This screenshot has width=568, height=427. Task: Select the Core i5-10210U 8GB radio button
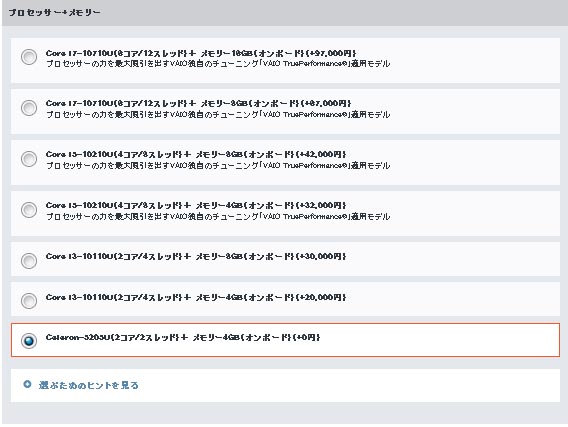pyautogui.click(x=29, y=159)
